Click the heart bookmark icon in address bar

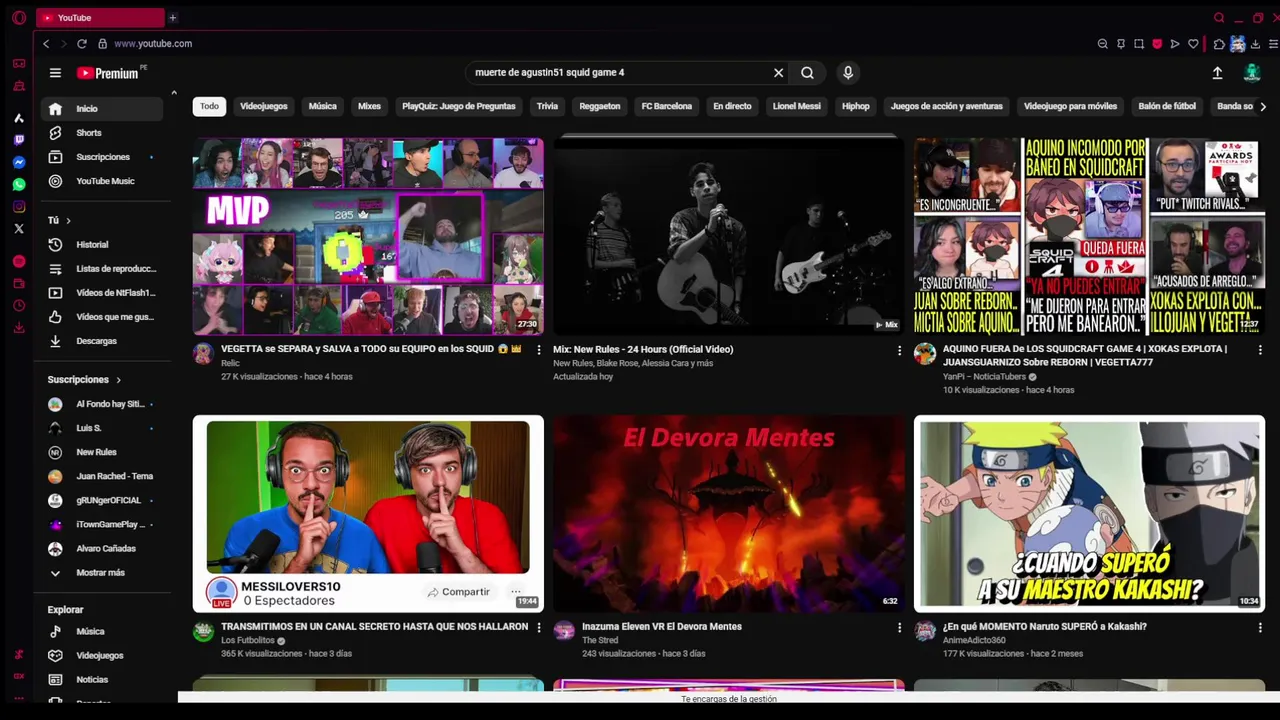tap(1193, 44)
